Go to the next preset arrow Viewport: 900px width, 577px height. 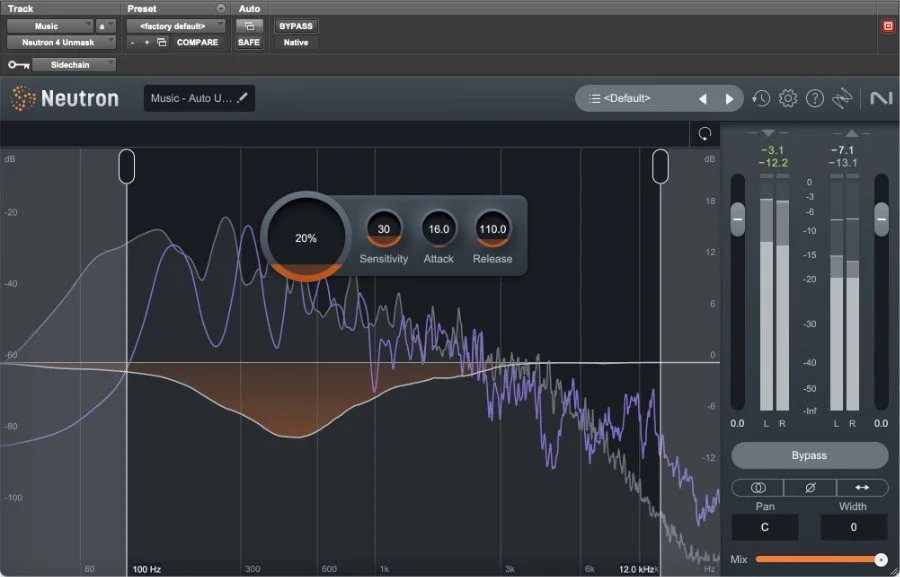[x=729, y=99]
